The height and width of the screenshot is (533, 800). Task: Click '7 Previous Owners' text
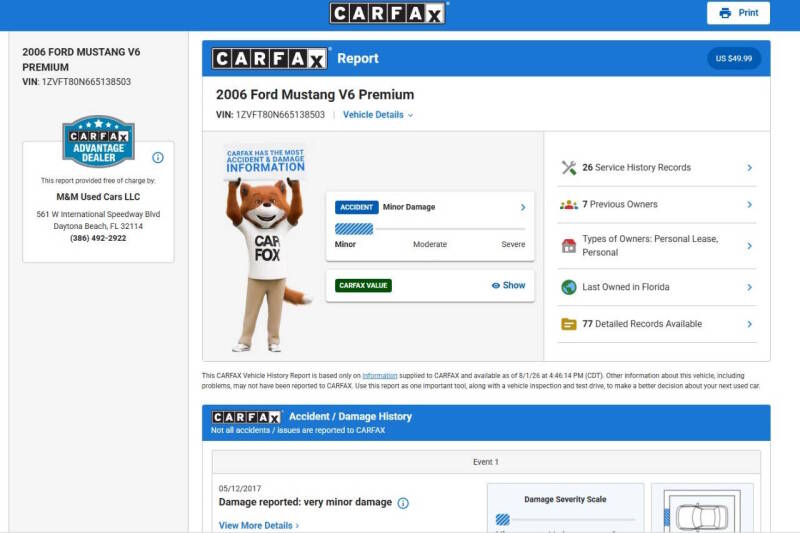[x=620, y=205]
